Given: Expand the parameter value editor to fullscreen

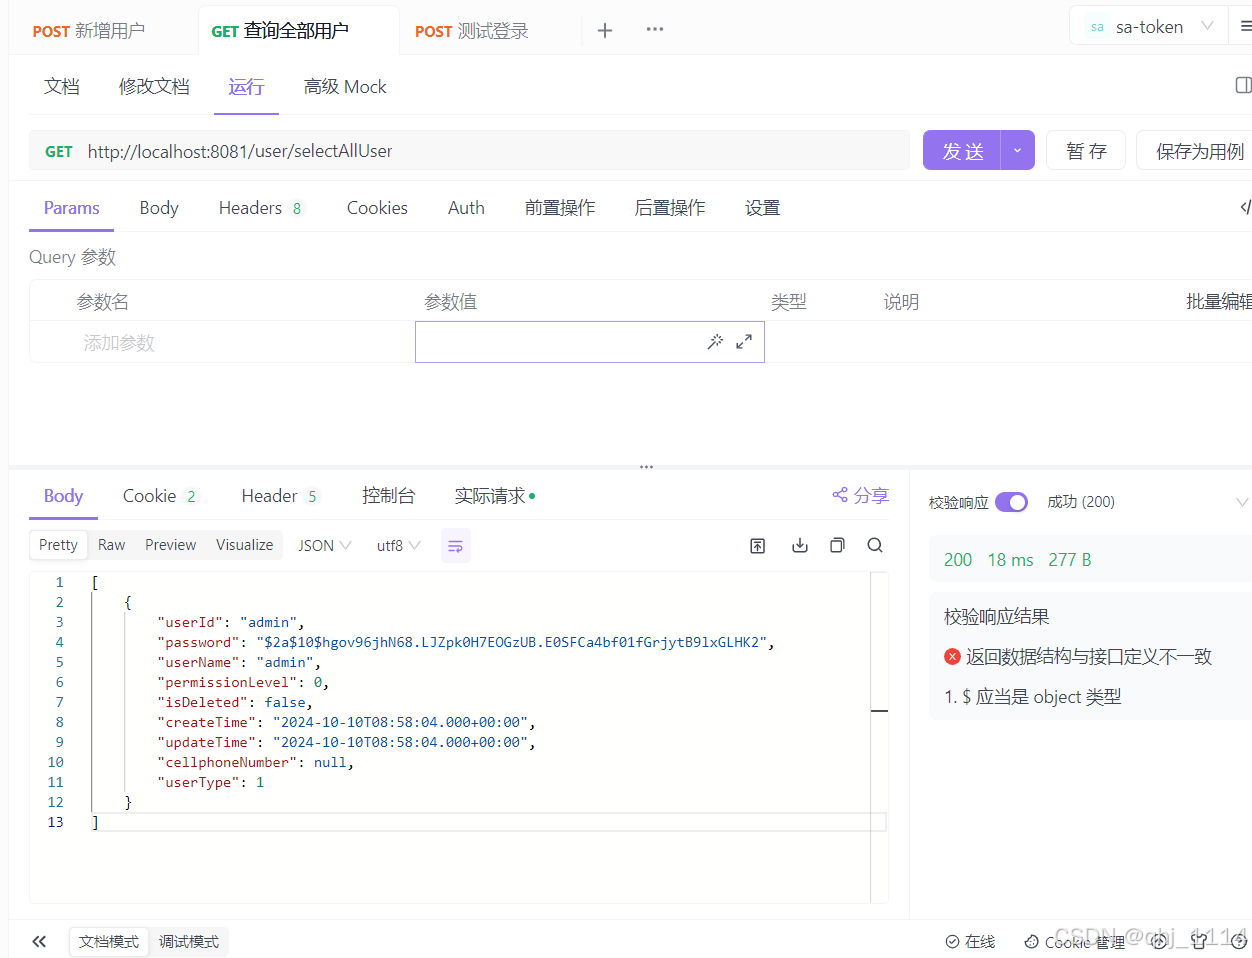Looking at the screenshot, I should click(743, 341).
